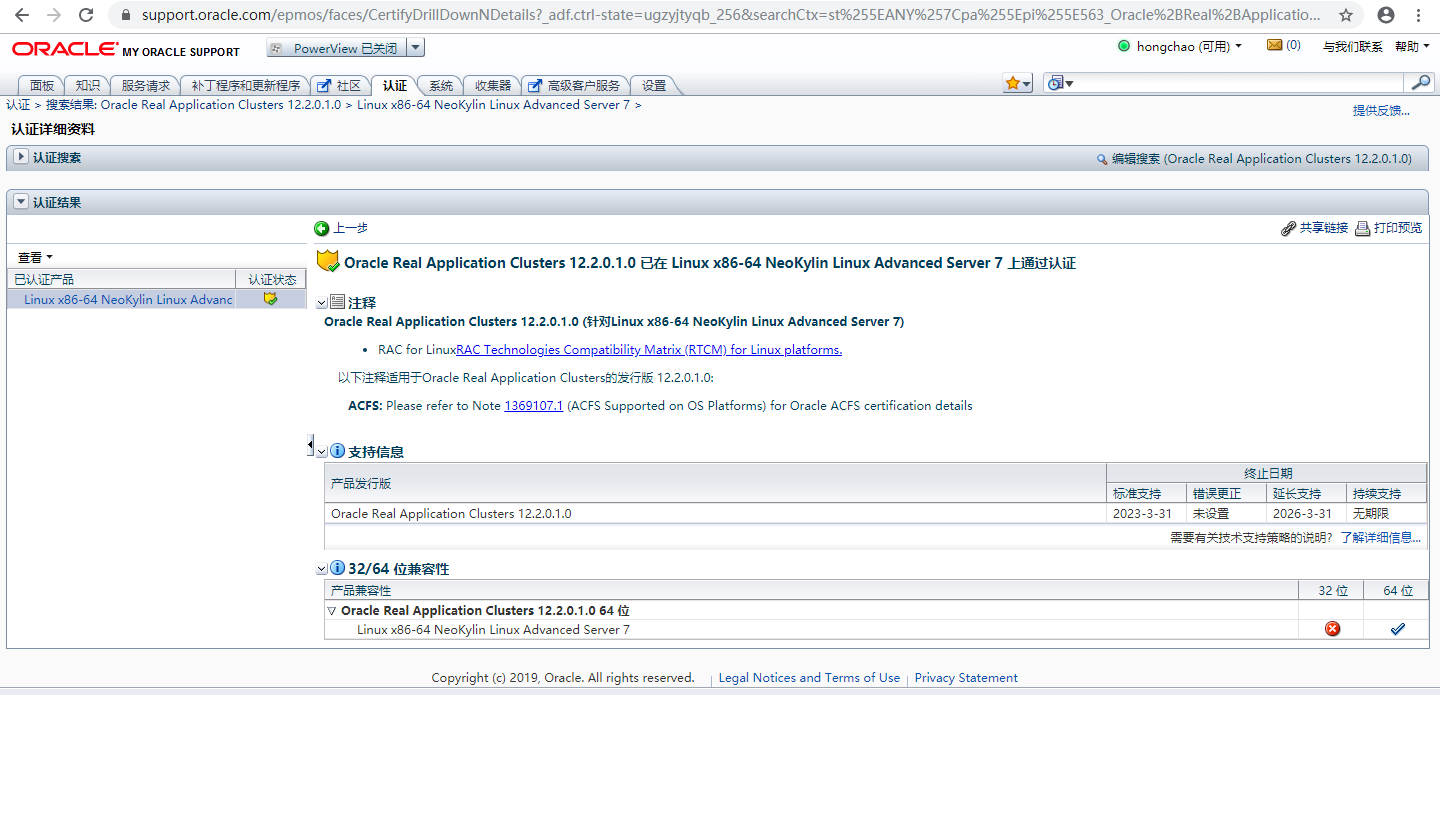
Task: Open the 高级客户服务 tab
Action: pyautogui.click(x=576, y=86)
